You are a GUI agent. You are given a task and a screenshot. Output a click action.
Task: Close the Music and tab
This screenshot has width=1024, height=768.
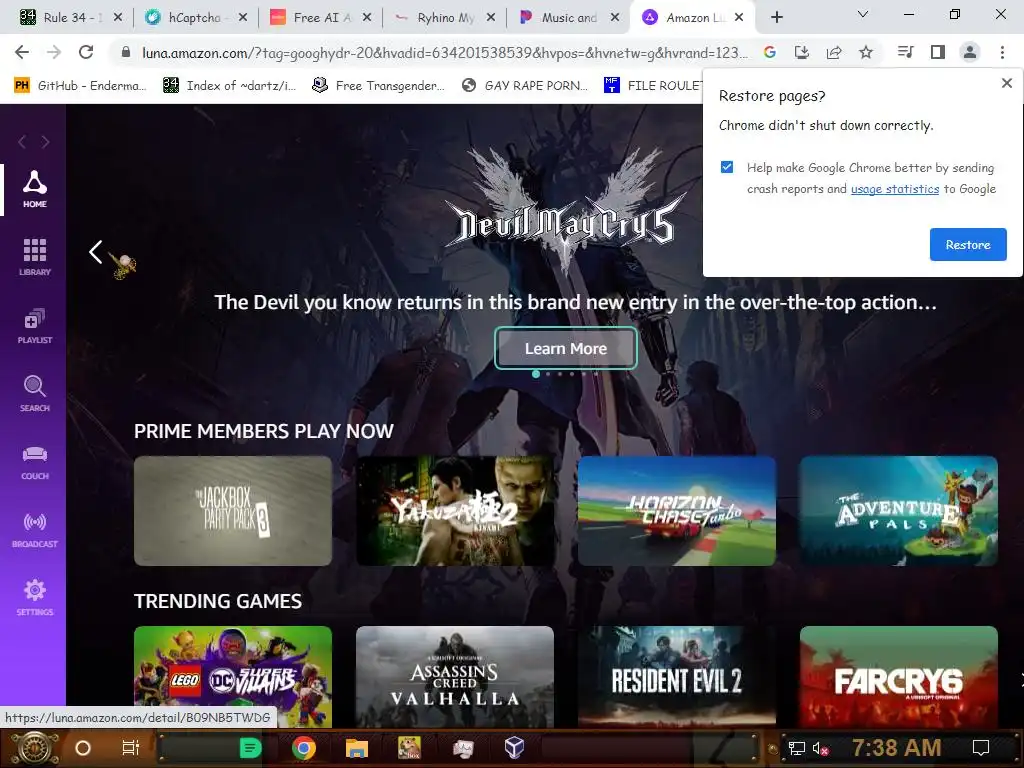[615, 18]
